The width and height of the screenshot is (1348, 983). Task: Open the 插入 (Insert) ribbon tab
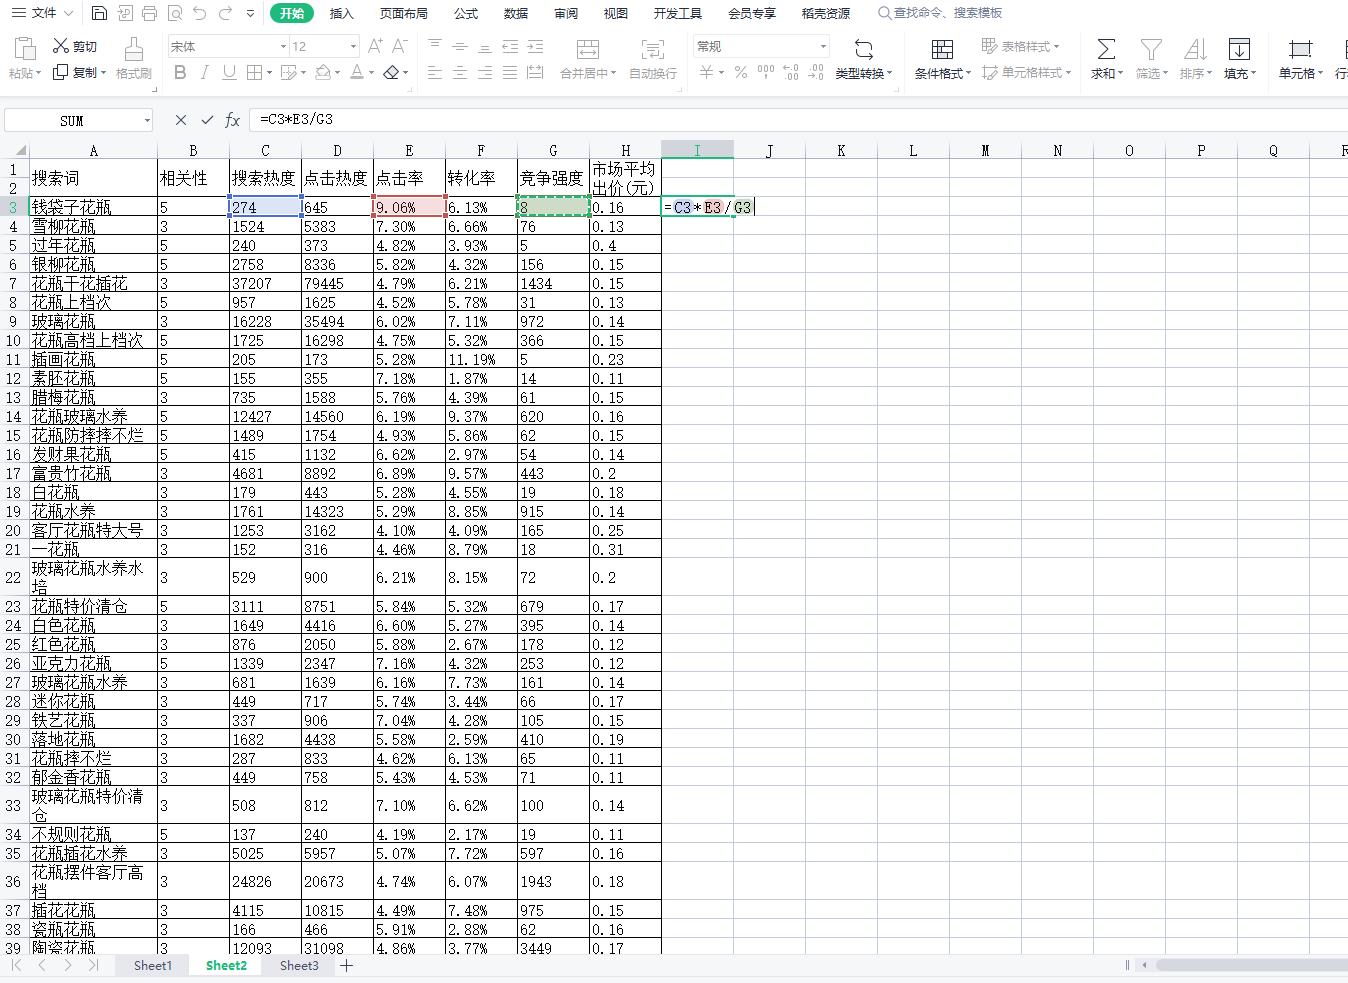(341, 13)
